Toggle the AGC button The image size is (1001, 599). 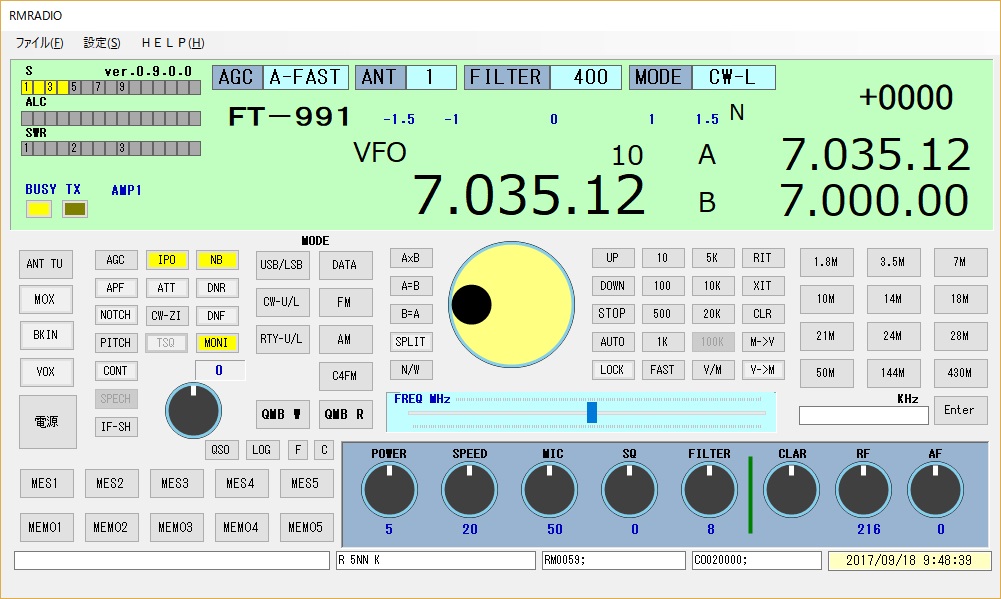[x=116, y=260]
